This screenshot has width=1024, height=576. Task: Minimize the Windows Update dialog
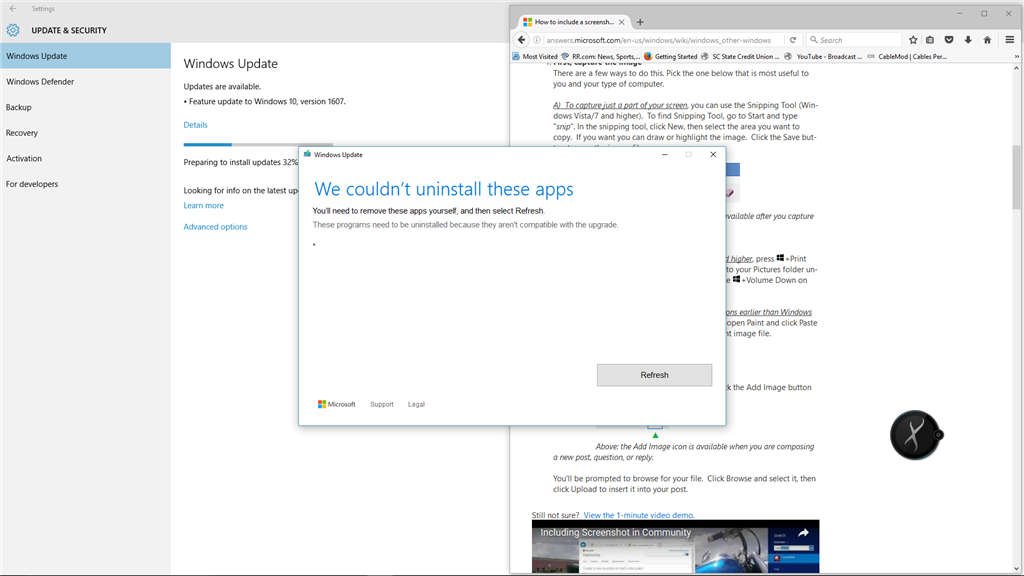[x=665, y=155]
